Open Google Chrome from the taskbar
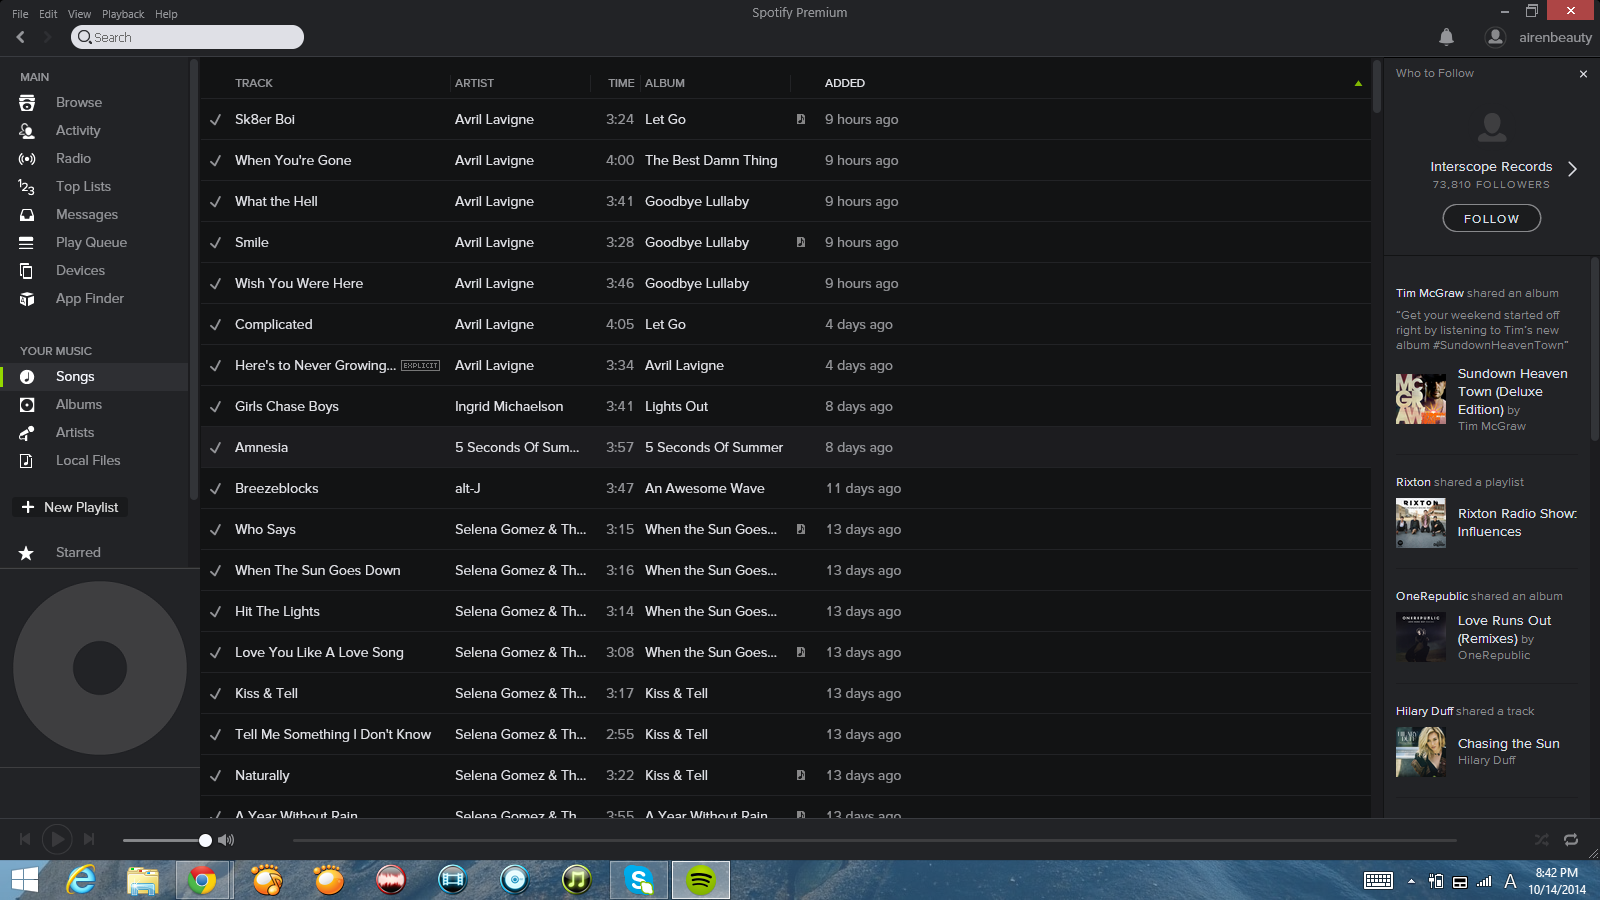The image size is (1600, 900). pos(203,880)
